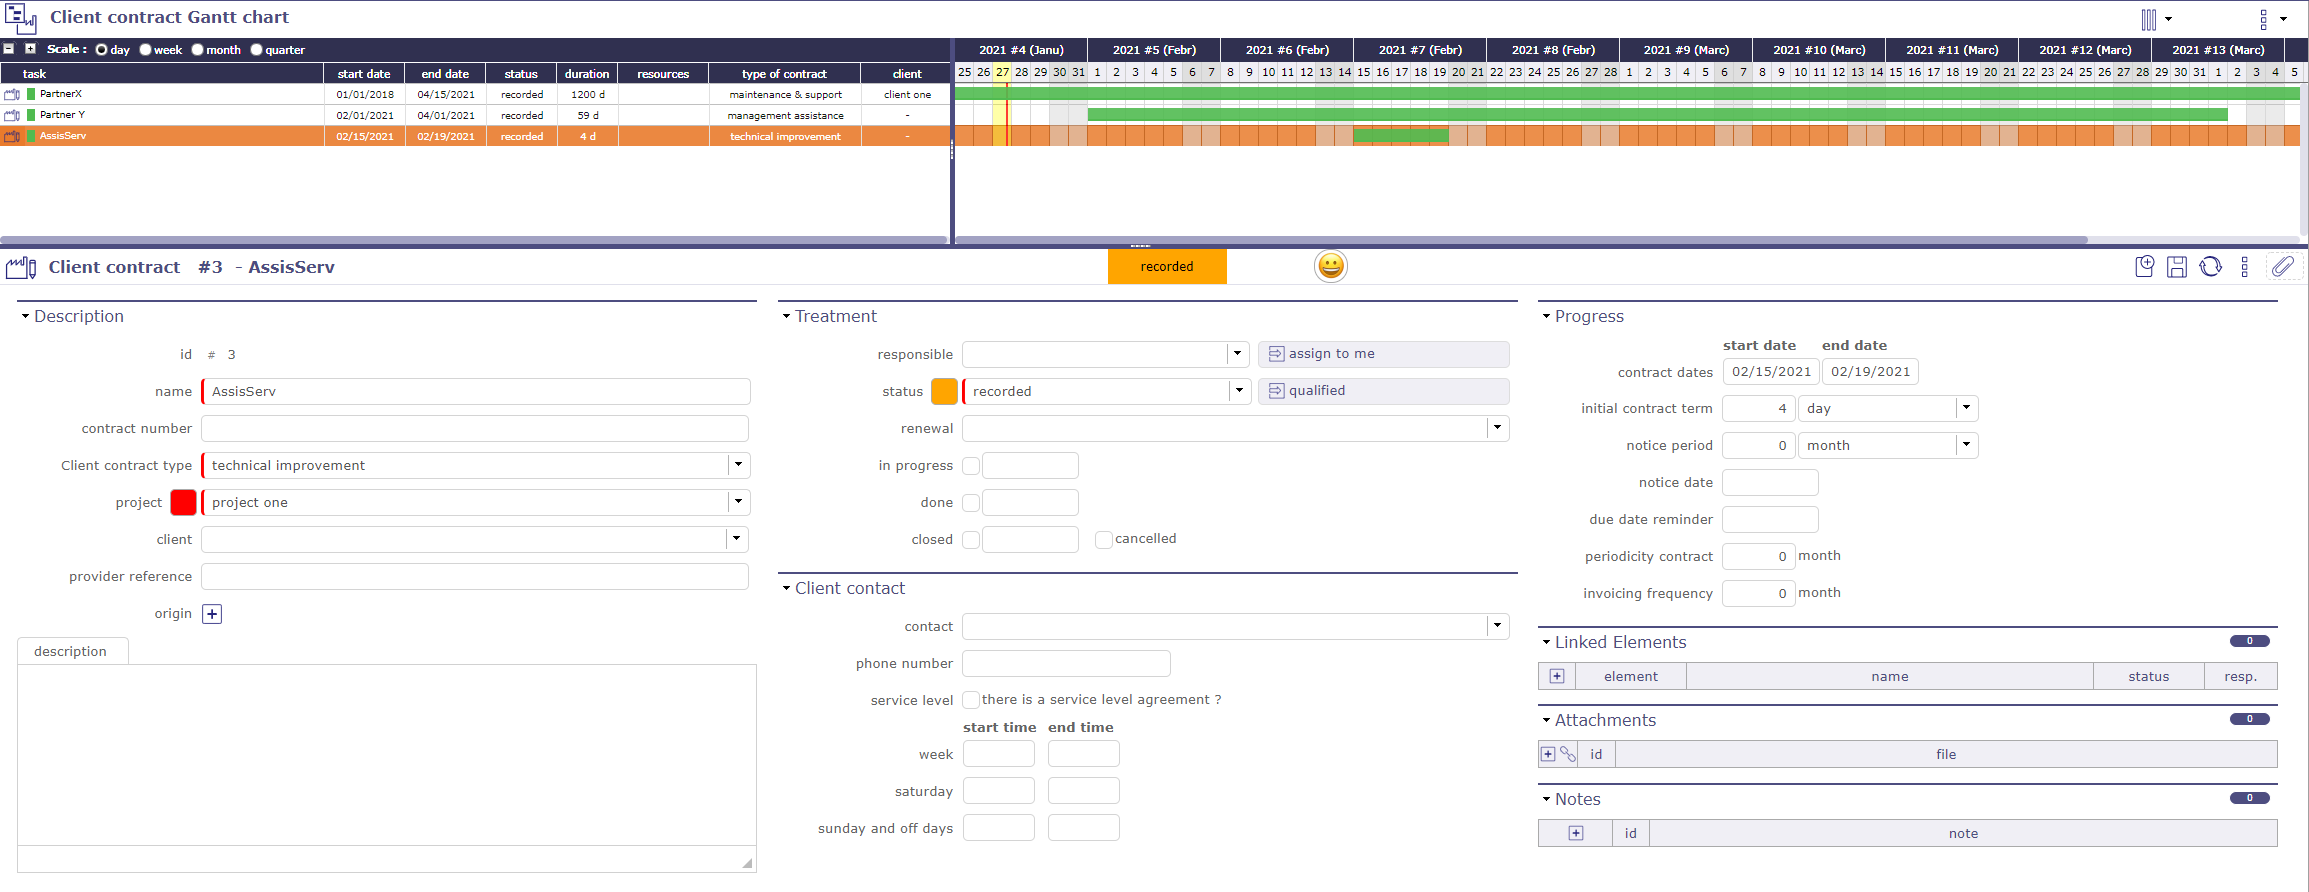Image resolution: width=2309 pixels, height=892 pixels.
Task: Click the contract start date field
Action: click(1771, 371)
